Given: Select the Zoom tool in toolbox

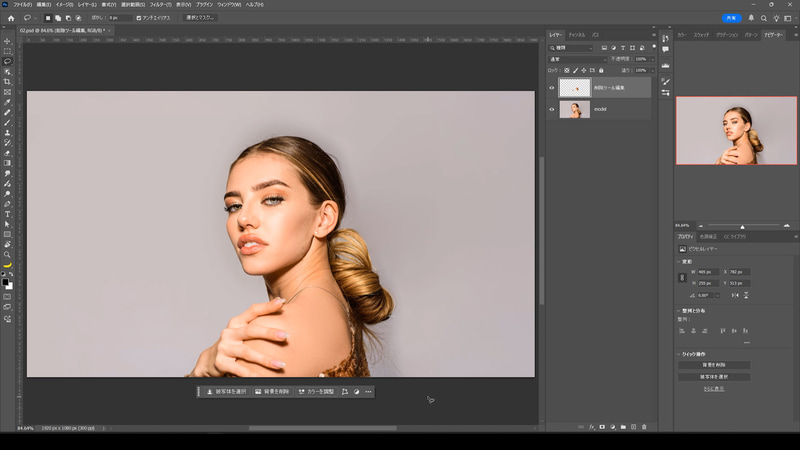Looking at the screenshot, I should 7,255.
